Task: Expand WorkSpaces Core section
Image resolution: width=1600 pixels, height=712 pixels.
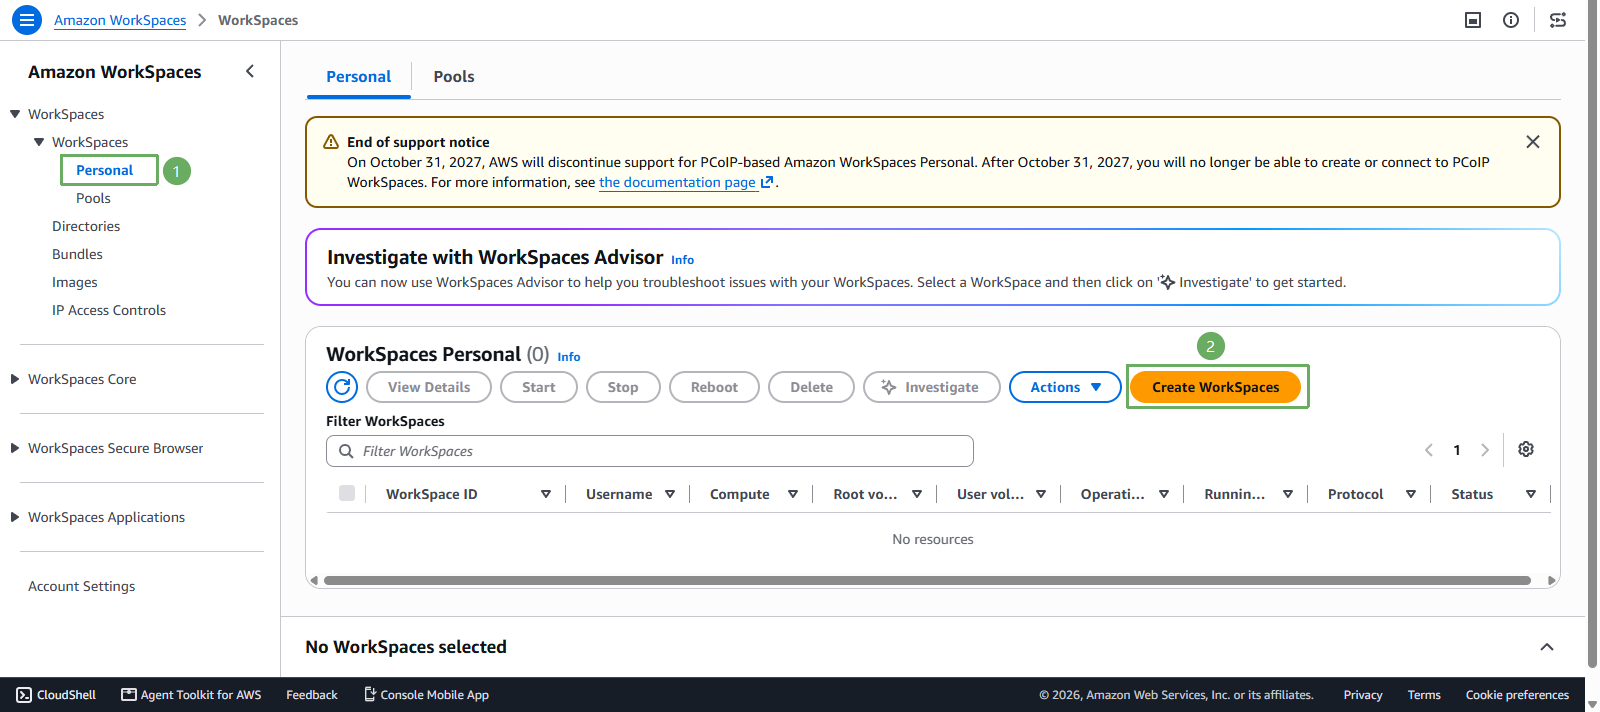Action: [15, 379]
